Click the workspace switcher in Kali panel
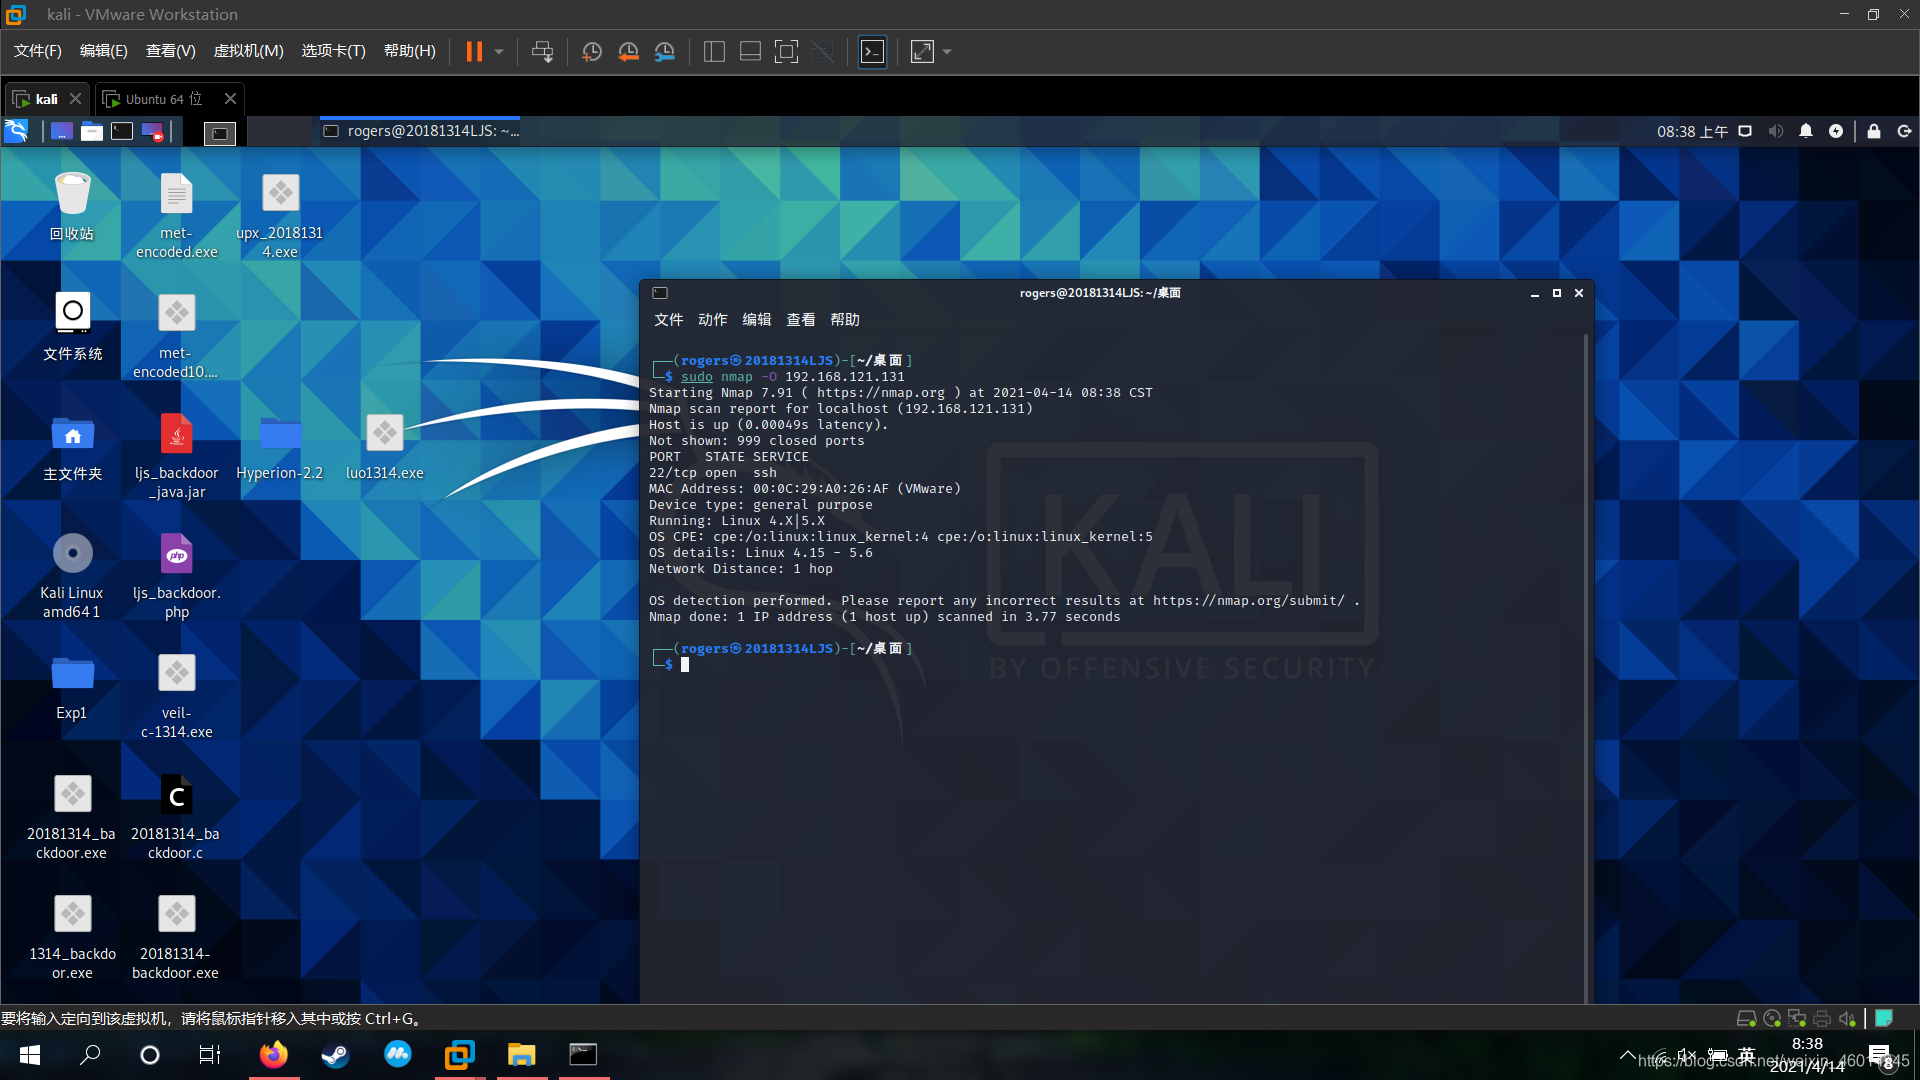This screenshot has height=1080, width=1920. [x=220, y=132]
